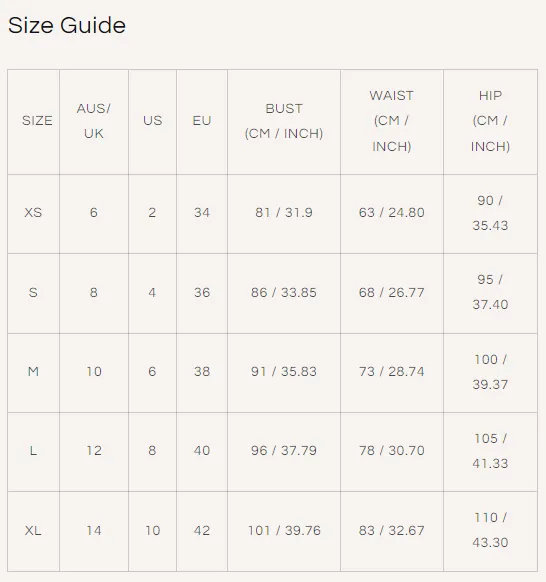The height and width of the screenshot is (582, 546).
Task: Select the US size 10 cell
Action: click(x=153, y=530)
